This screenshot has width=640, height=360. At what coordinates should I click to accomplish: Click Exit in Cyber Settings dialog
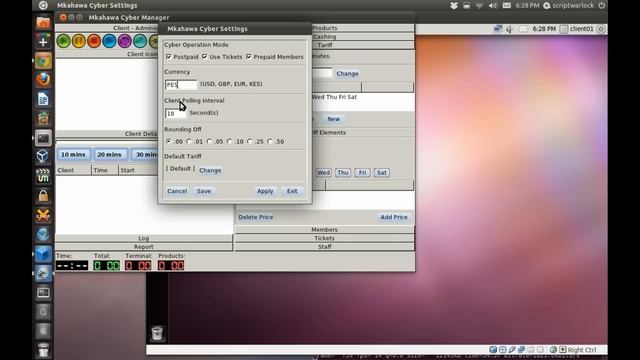coord(292,191)
